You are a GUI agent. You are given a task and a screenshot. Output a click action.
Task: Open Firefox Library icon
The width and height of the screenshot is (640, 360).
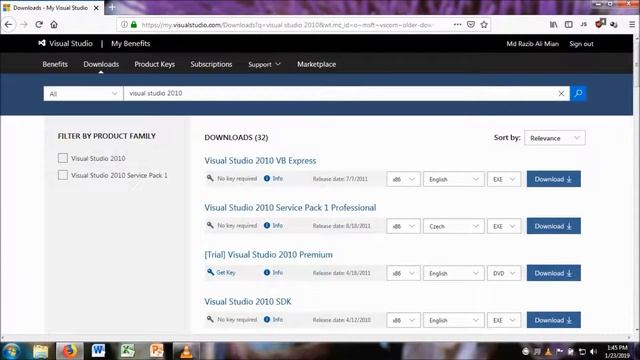click(553, 24)
